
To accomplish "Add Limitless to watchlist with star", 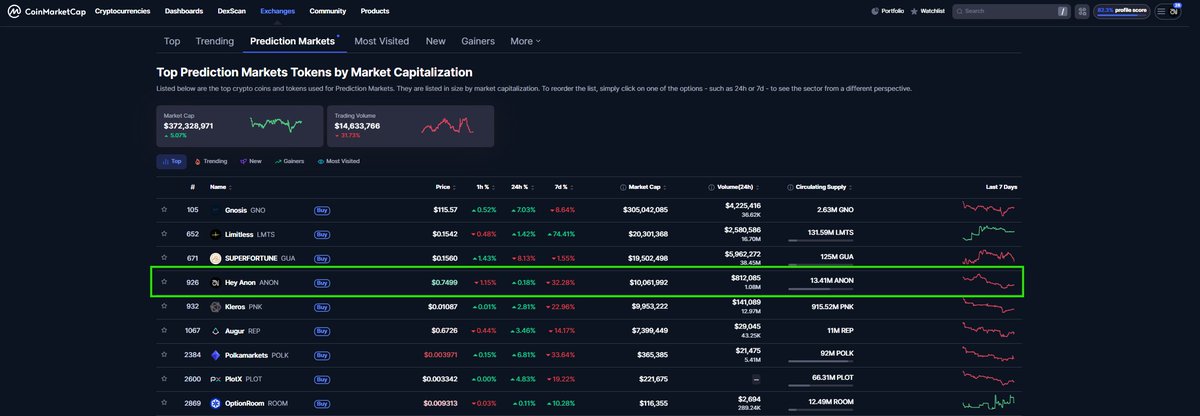I will [164, 234].
